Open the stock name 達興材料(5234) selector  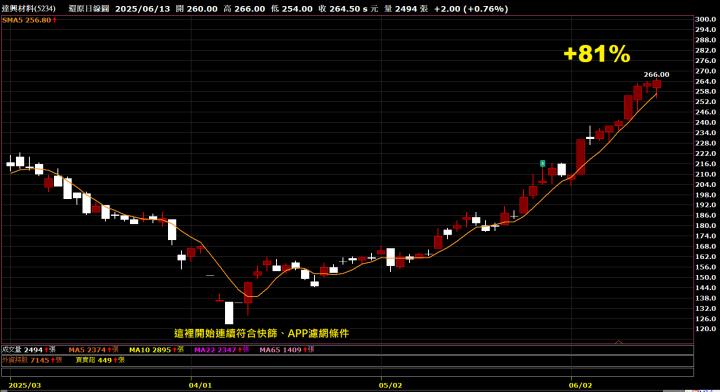tap(28, 9)
